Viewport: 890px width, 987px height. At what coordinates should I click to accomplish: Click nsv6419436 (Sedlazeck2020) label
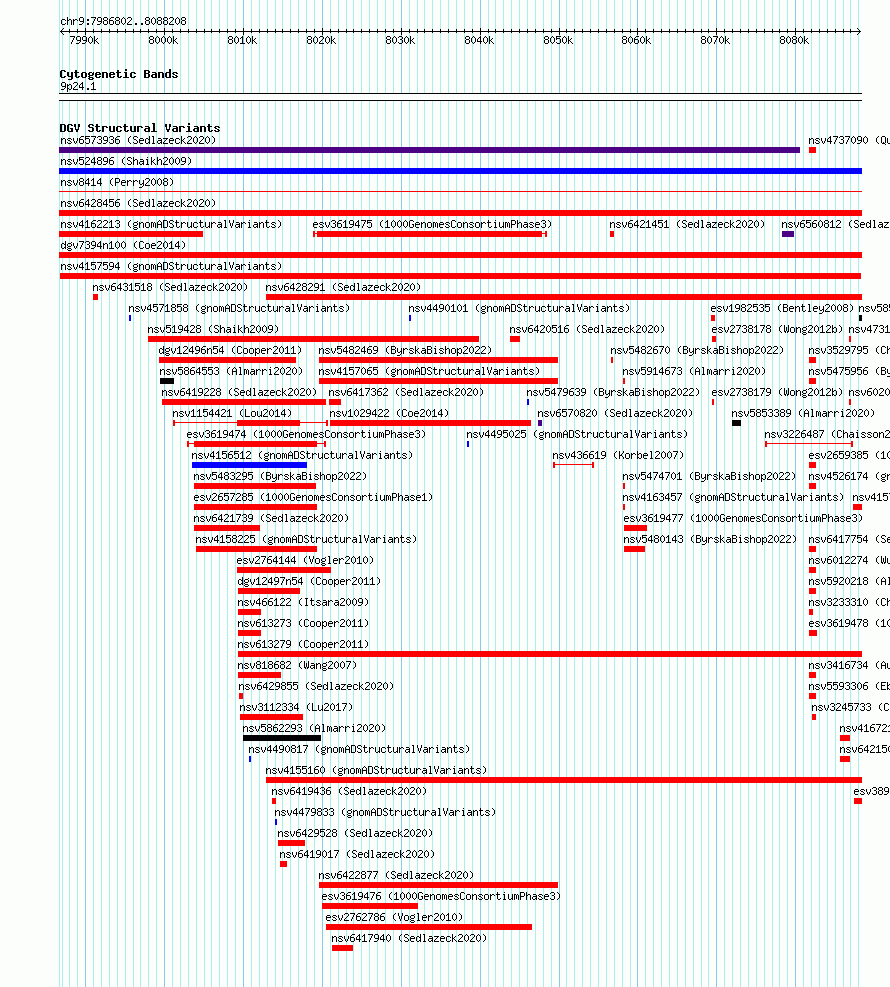[x=349, y=791]
